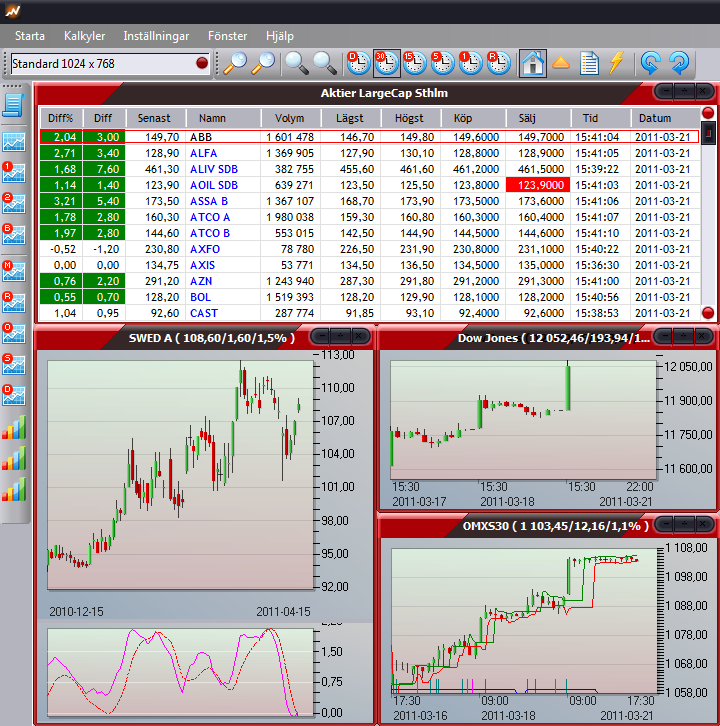
Task: Open the AXIS stock link
Action: click(202, 265)
